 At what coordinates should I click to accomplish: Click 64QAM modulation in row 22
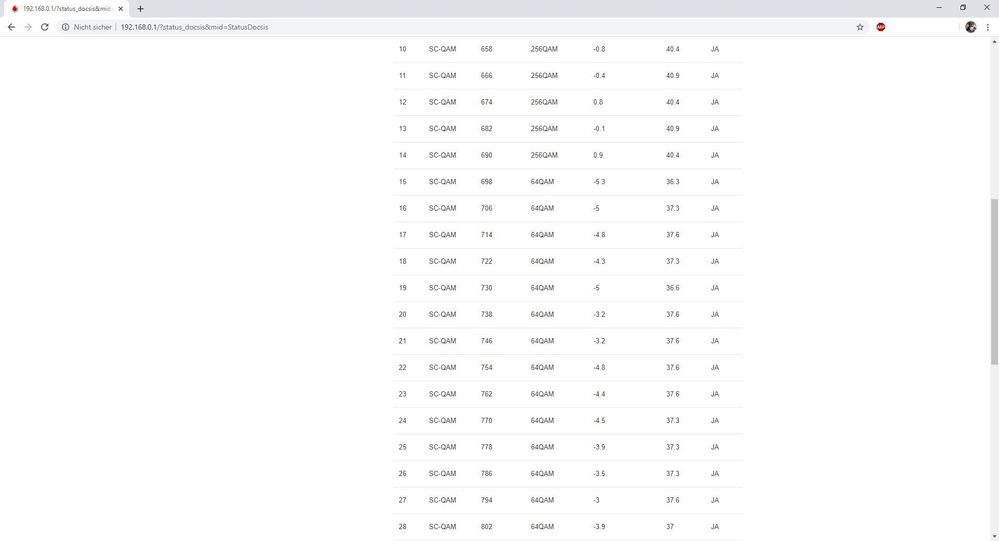pos(542,368)
